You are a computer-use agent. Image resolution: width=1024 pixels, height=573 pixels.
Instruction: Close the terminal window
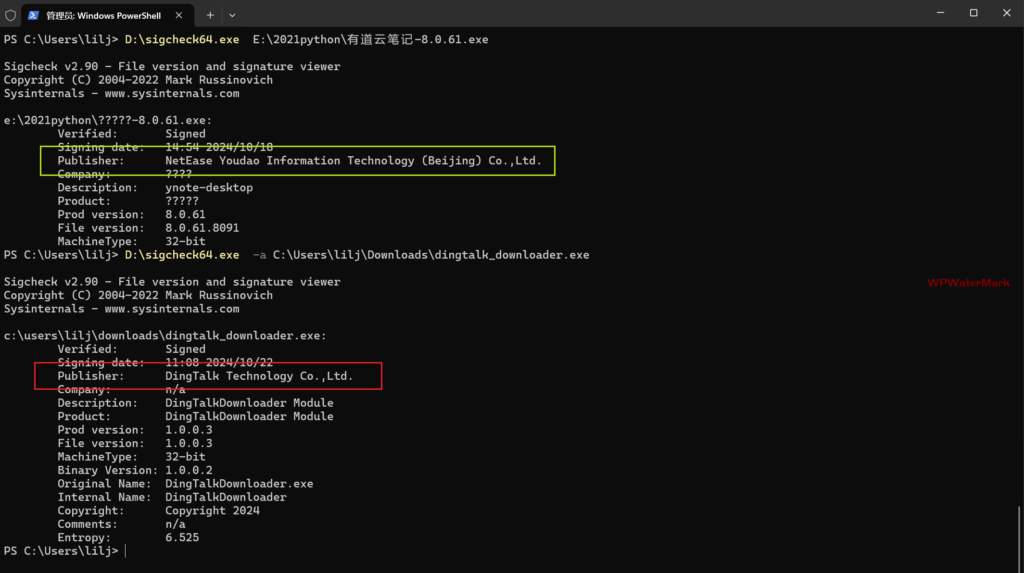tap(1006, 13)
